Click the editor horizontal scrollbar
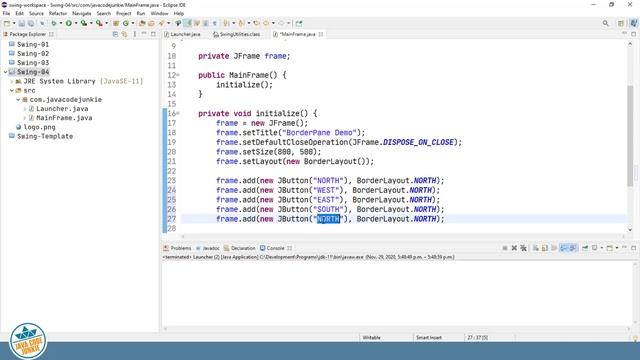 click(x=402, y=236)
